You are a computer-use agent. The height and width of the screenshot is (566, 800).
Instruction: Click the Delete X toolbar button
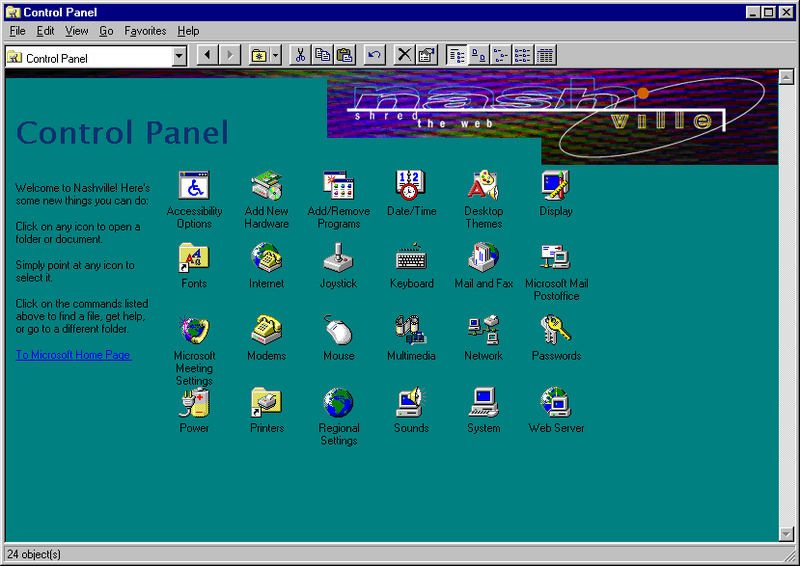[404, 55]
